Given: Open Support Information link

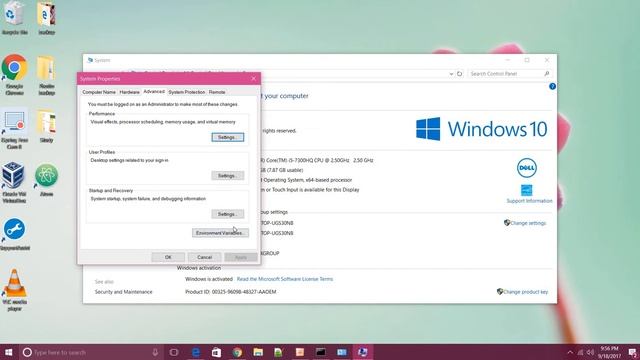Looking at the screenshot, I should coord(529,201).
